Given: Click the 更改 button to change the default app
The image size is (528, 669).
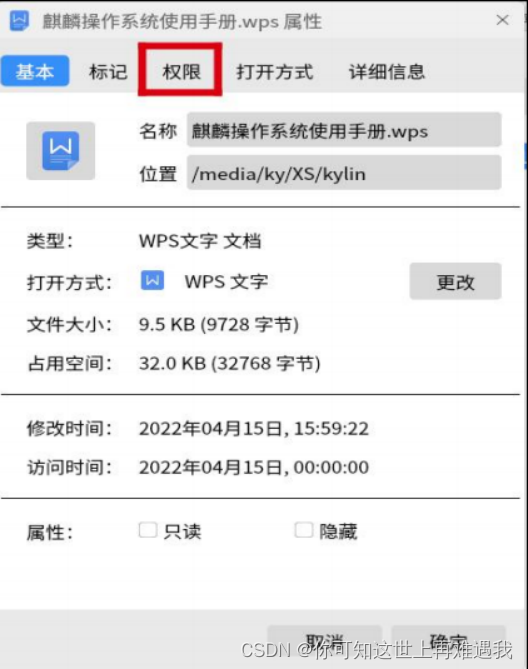Looking at the screenshot, I should pyautogui.click(x=455, y=282).
